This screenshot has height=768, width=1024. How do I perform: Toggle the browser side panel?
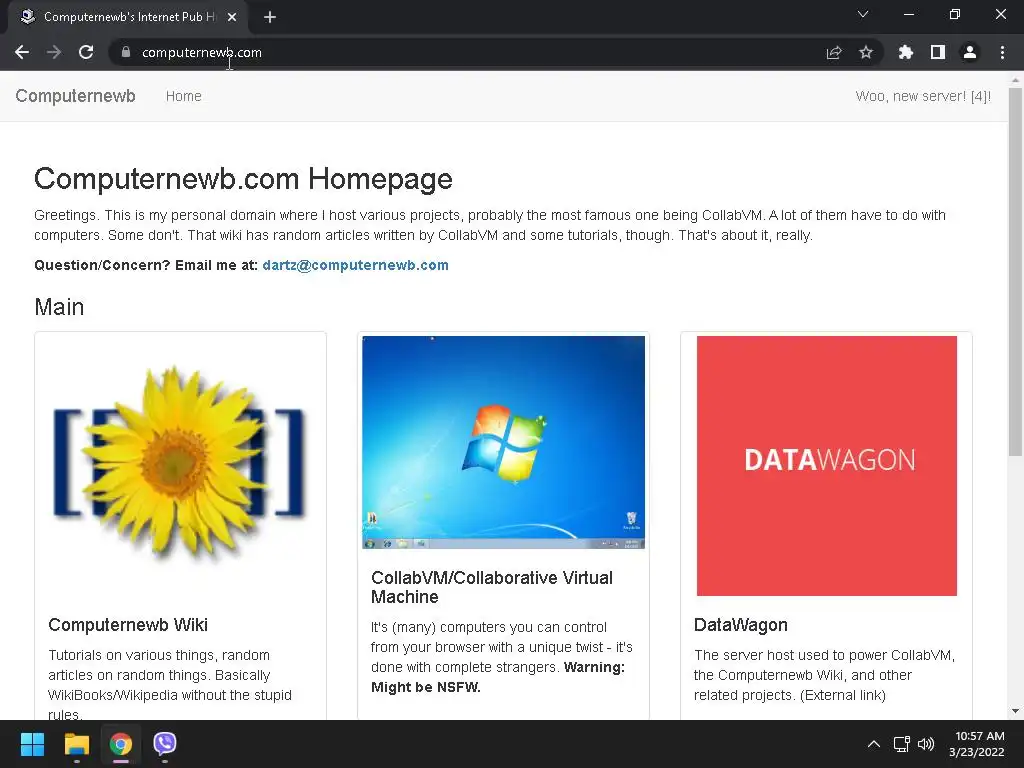click(x=938, y=52)
